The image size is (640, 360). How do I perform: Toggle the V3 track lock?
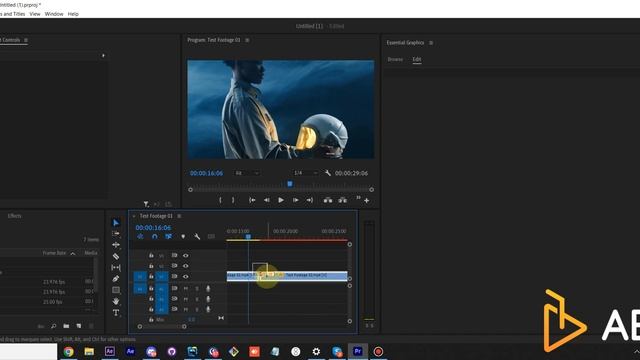click(x=151, y=256)
